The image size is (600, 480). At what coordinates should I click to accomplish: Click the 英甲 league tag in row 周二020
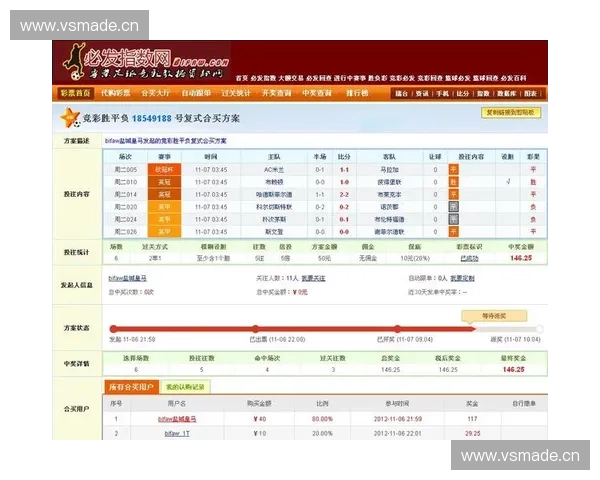pyautogui.click(x=165, y=207)
